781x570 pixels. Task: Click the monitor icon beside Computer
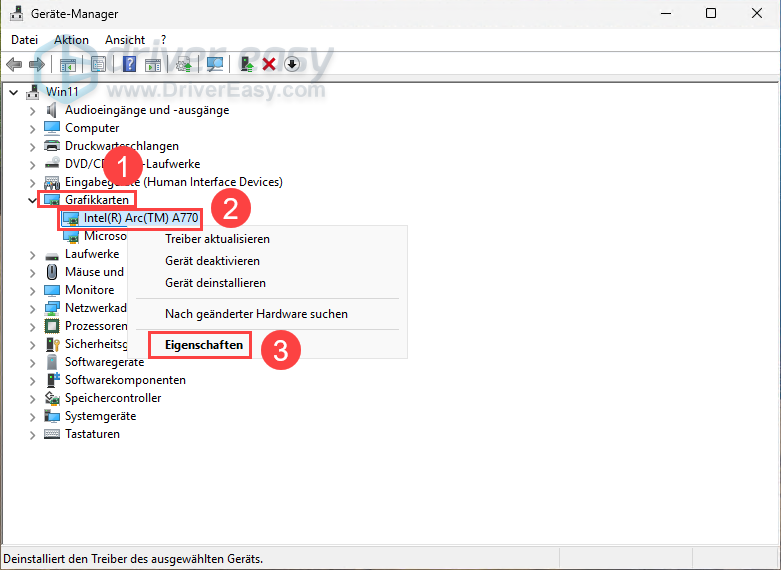point(52,128)
